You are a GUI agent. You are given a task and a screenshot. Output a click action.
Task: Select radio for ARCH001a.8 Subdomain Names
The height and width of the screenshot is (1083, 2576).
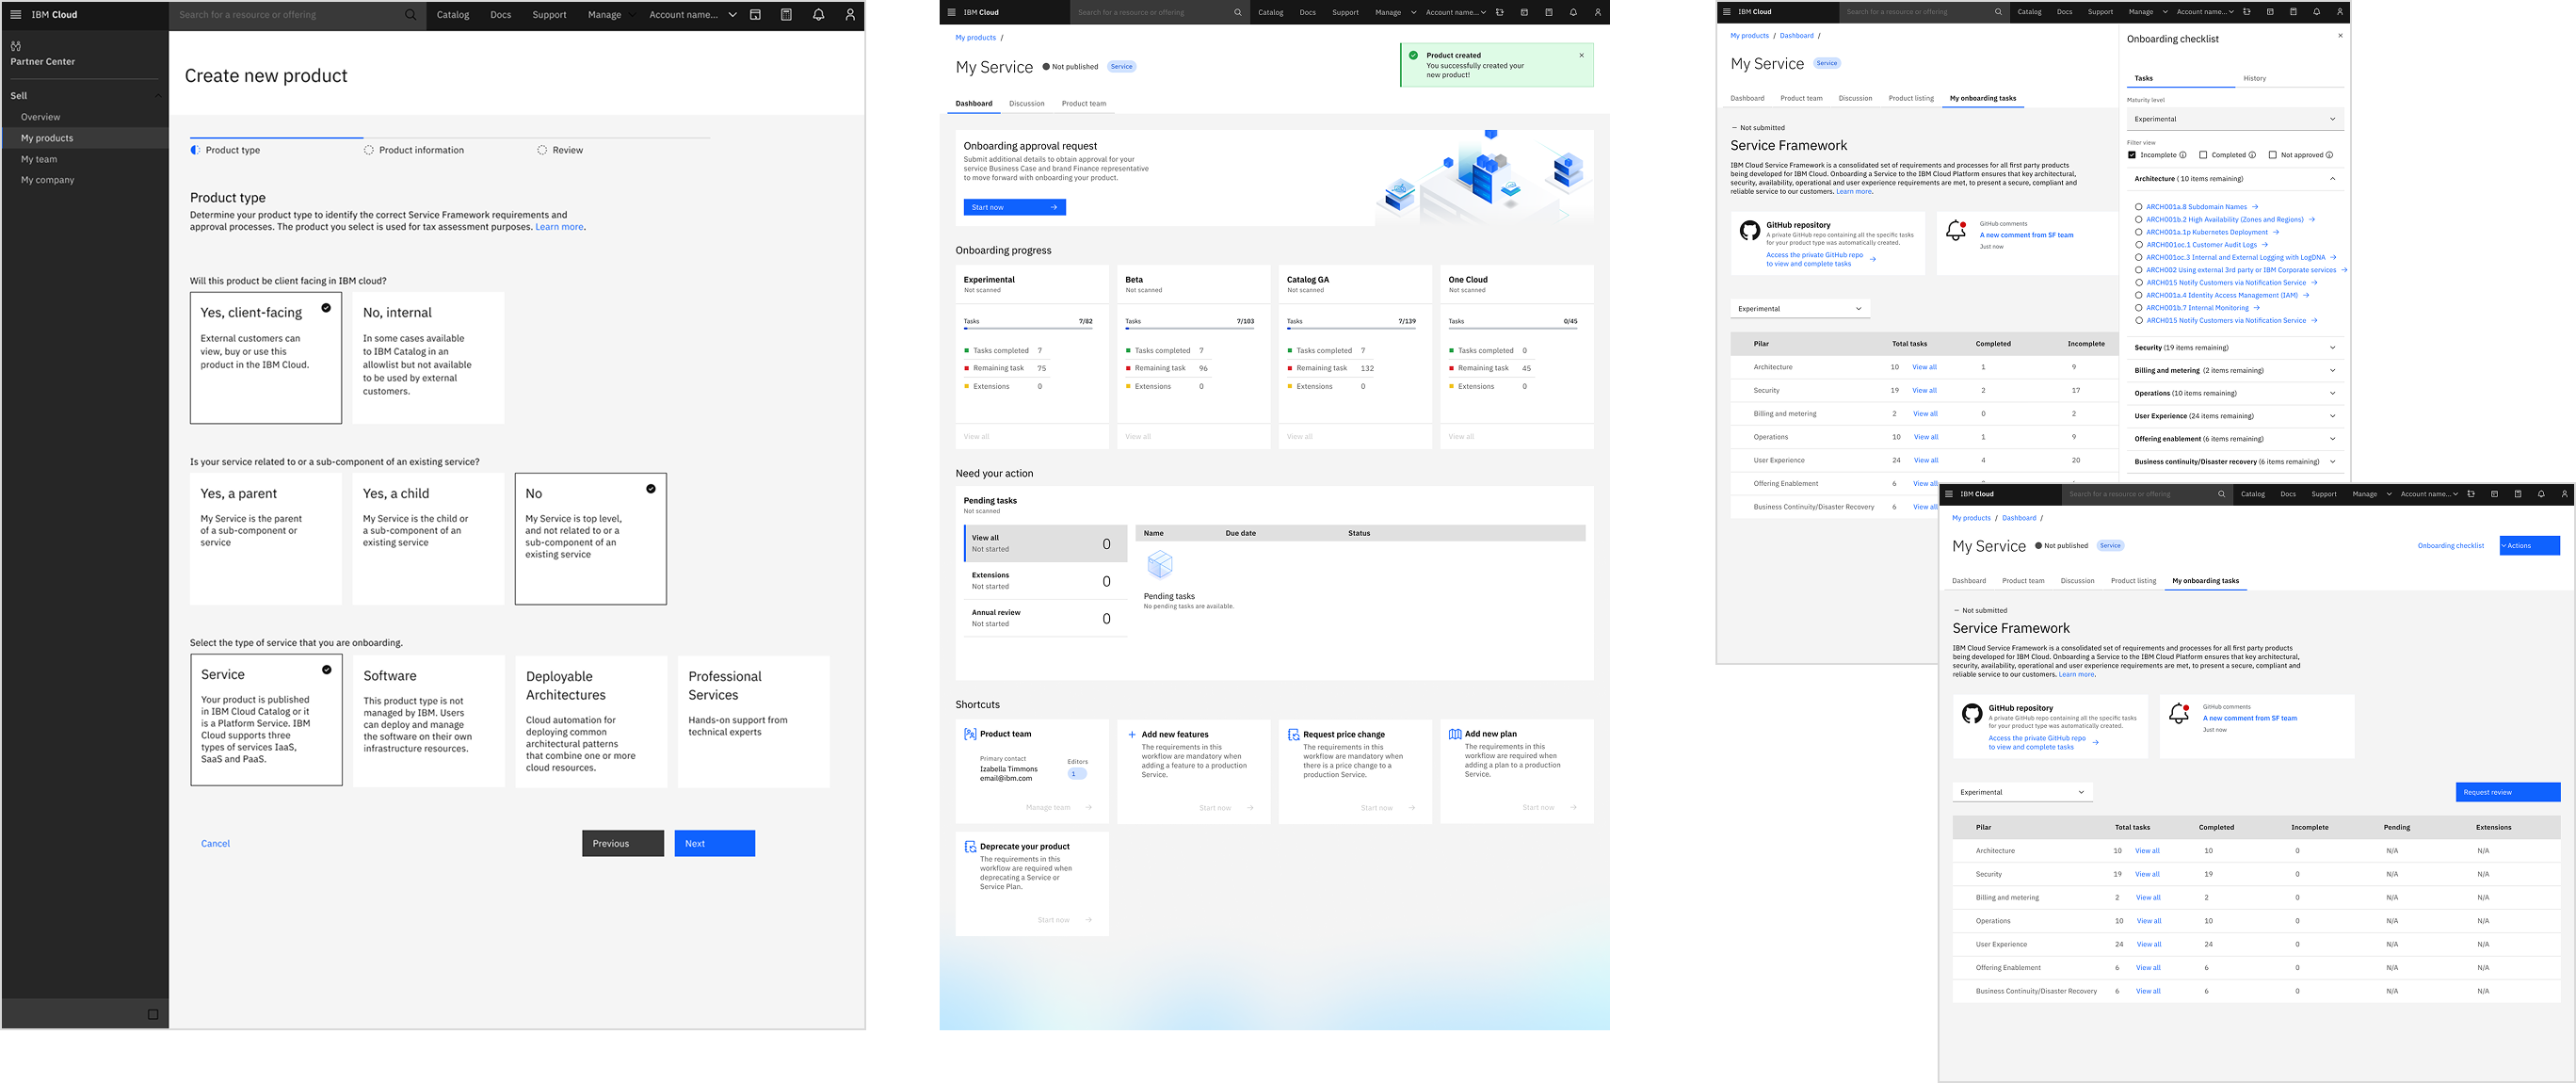click(x=2138, y=207)
